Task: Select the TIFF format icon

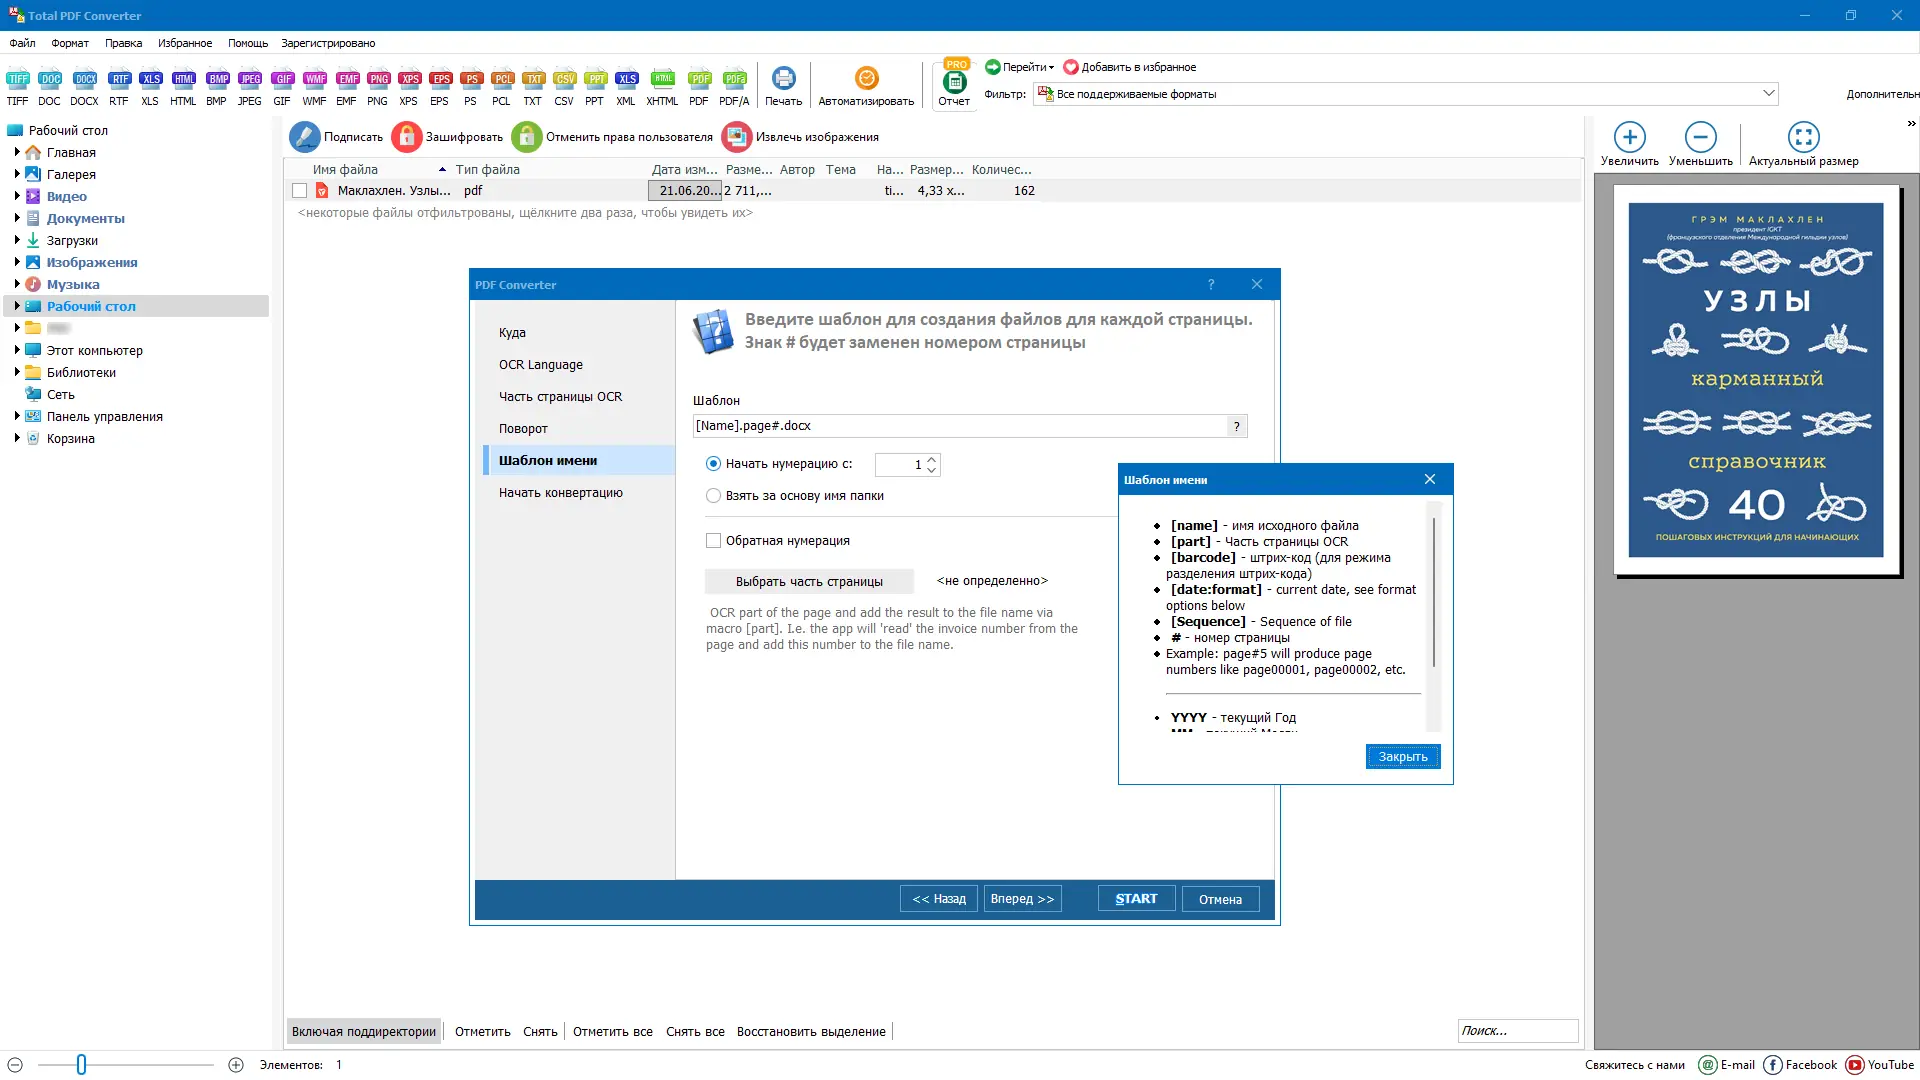Action: [x=17, y=79]
